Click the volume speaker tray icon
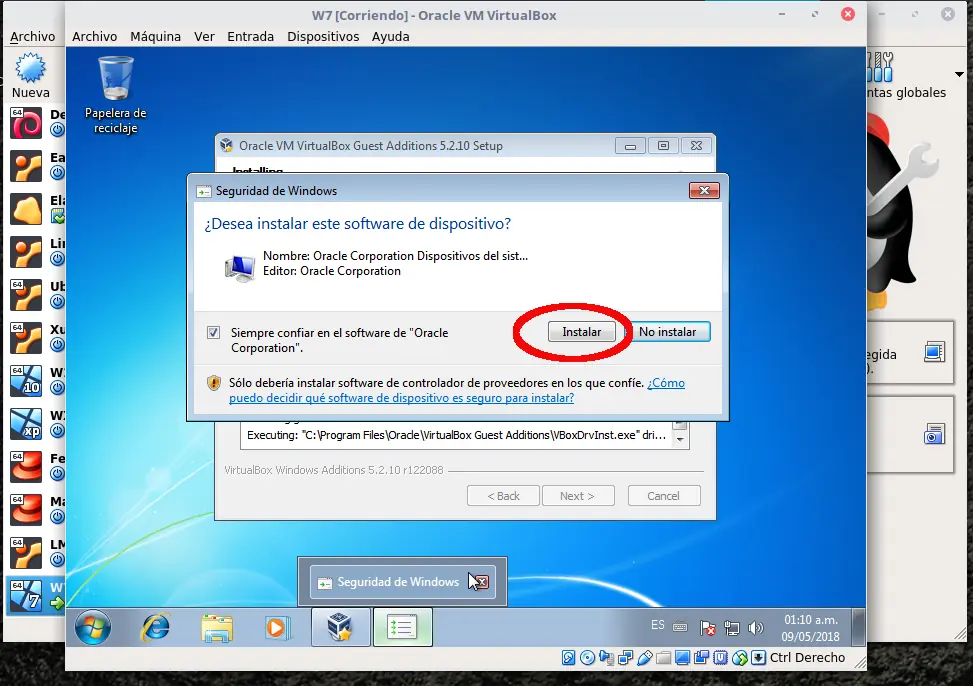 (x=755, y=628)
